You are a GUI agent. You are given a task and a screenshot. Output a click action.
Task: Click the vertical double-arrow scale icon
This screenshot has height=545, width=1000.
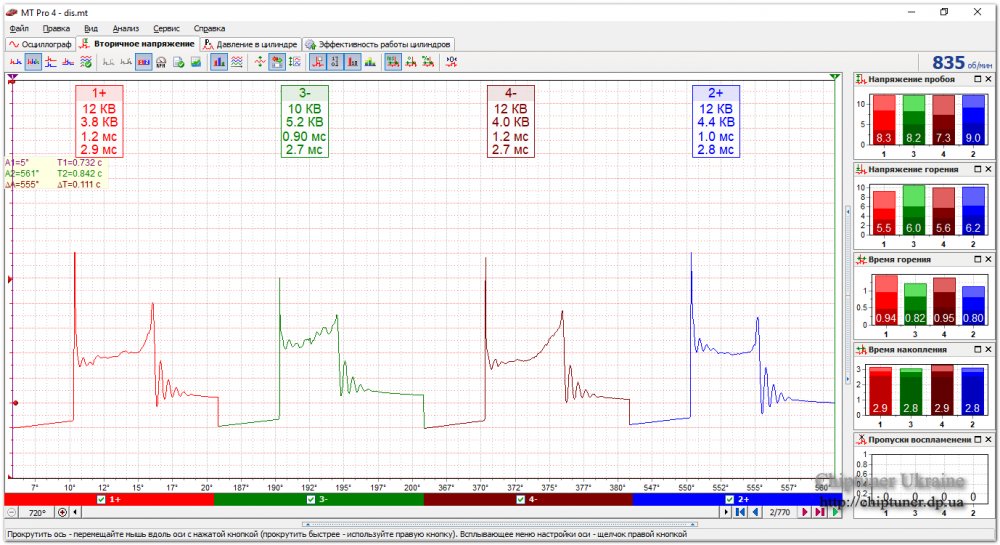[x=295, y=62]
